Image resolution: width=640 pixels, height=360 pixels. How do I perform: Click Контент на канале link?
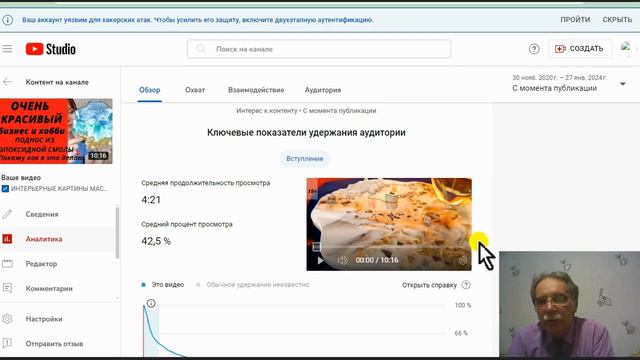click(57, 82)
